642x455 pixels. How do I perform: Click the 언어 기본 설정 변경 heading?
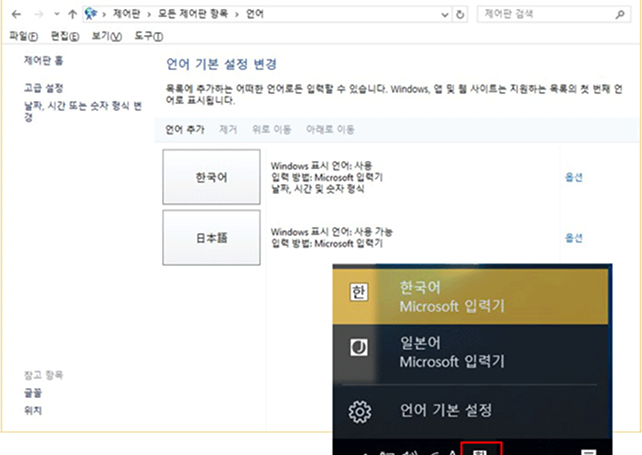point(222,64)
